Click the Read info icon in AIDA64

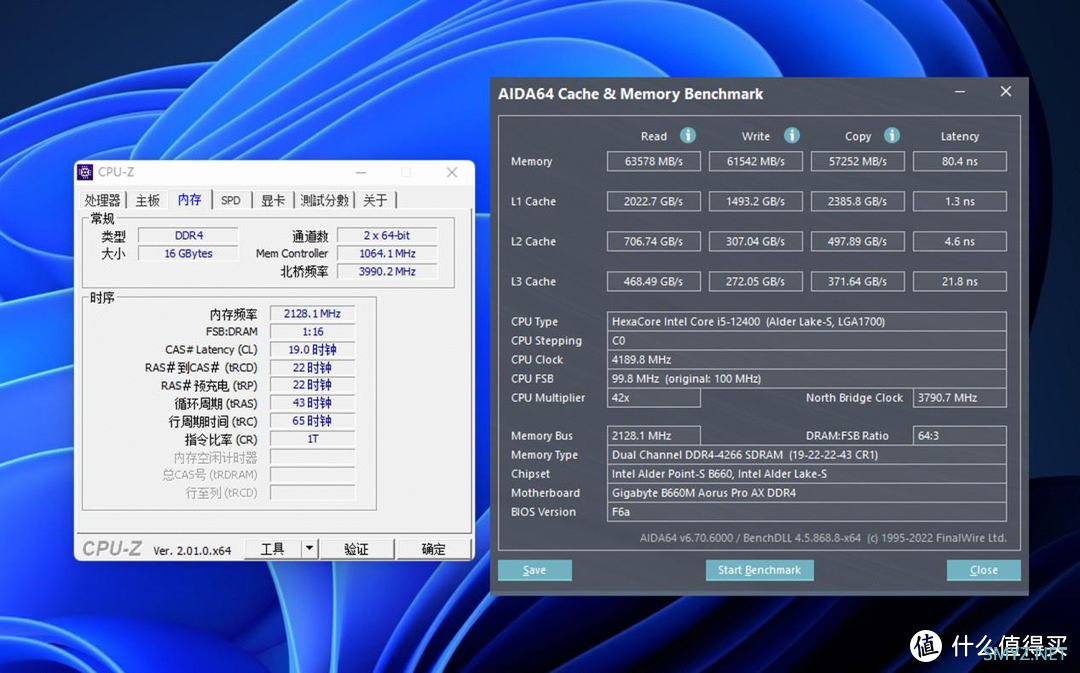[x=687, y=135]
